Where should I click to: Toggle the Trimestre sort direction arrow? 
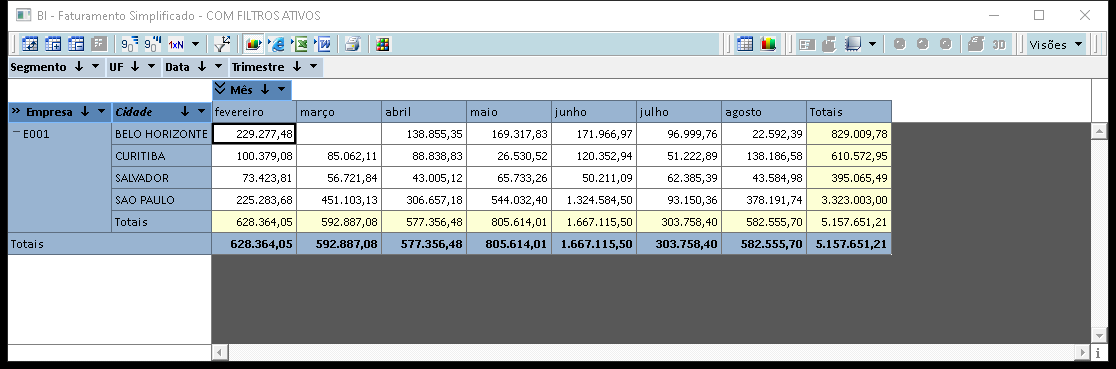295,67
